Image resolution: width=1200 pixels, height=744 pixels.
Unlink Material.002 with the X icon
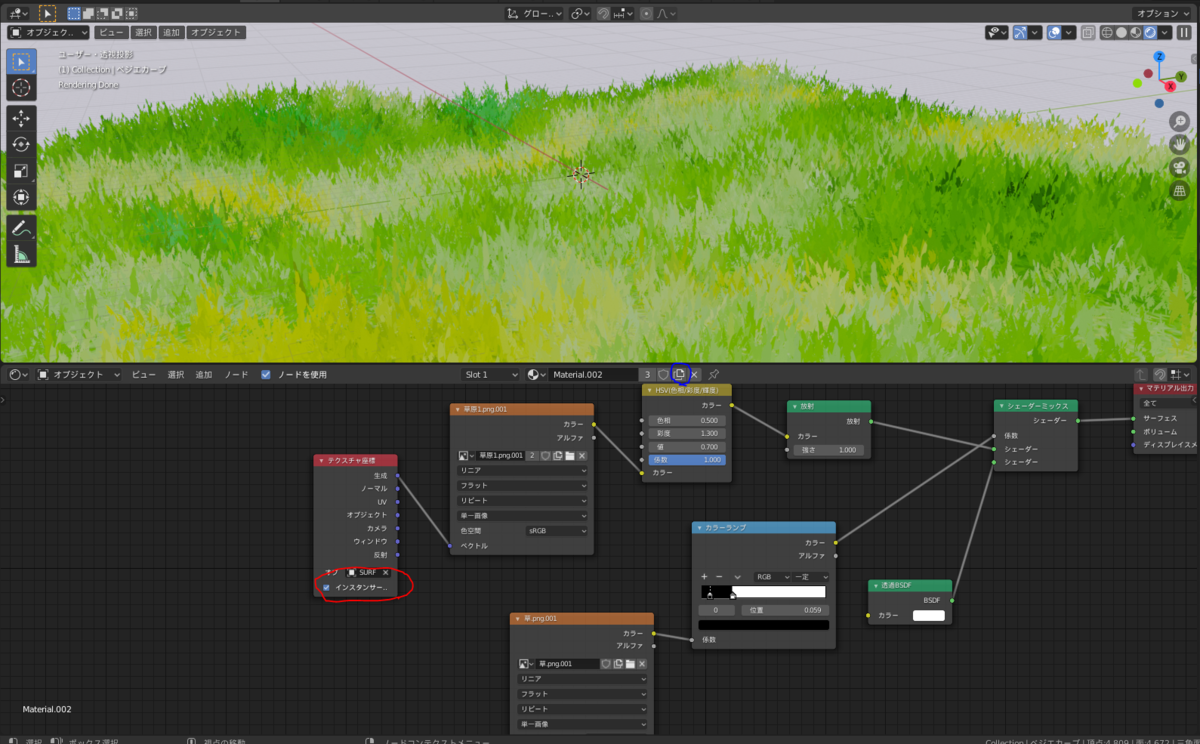pos(694,374)
